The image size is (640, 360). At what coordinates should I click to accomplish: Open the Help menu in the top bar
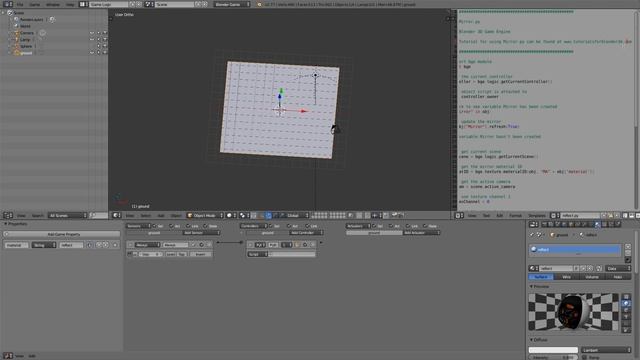point(70,4)
